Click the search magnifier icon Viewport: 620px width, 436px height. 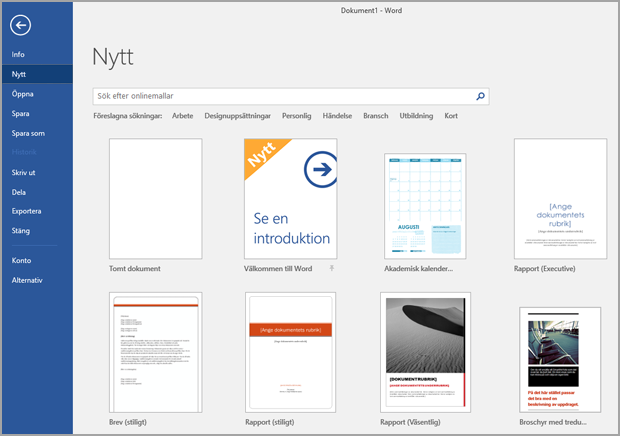(480, 96)
